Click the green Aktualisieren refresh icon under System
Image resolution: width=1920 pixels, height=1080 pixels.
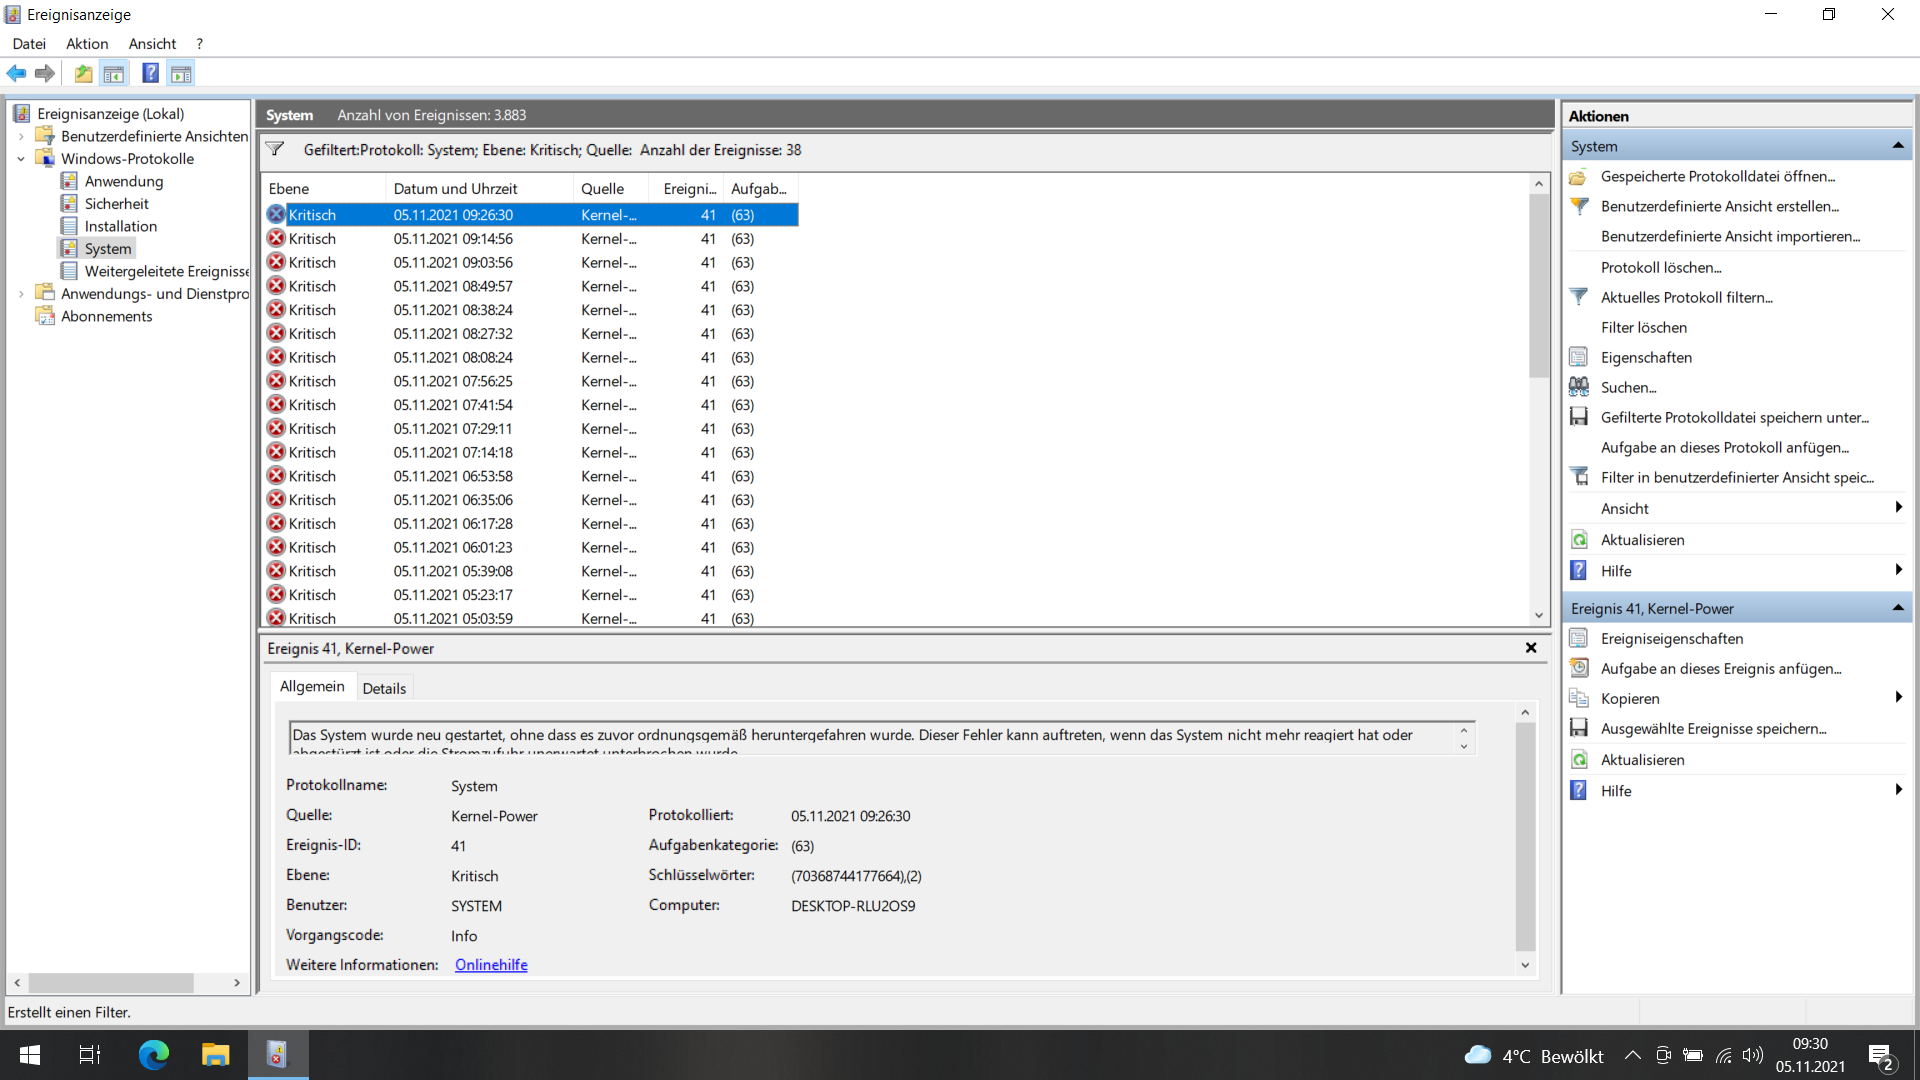pos(1579,540)
